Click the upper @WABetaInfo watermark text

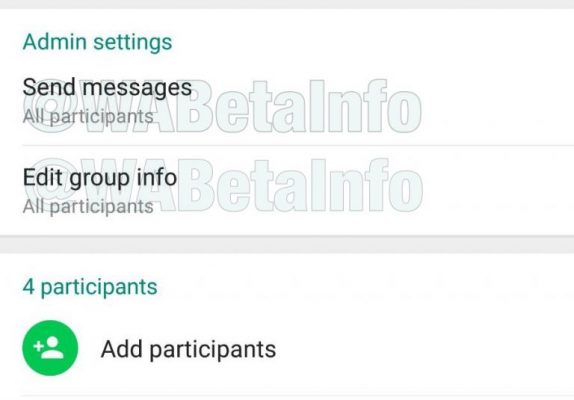pyautogui.click(x=223, y=106)
